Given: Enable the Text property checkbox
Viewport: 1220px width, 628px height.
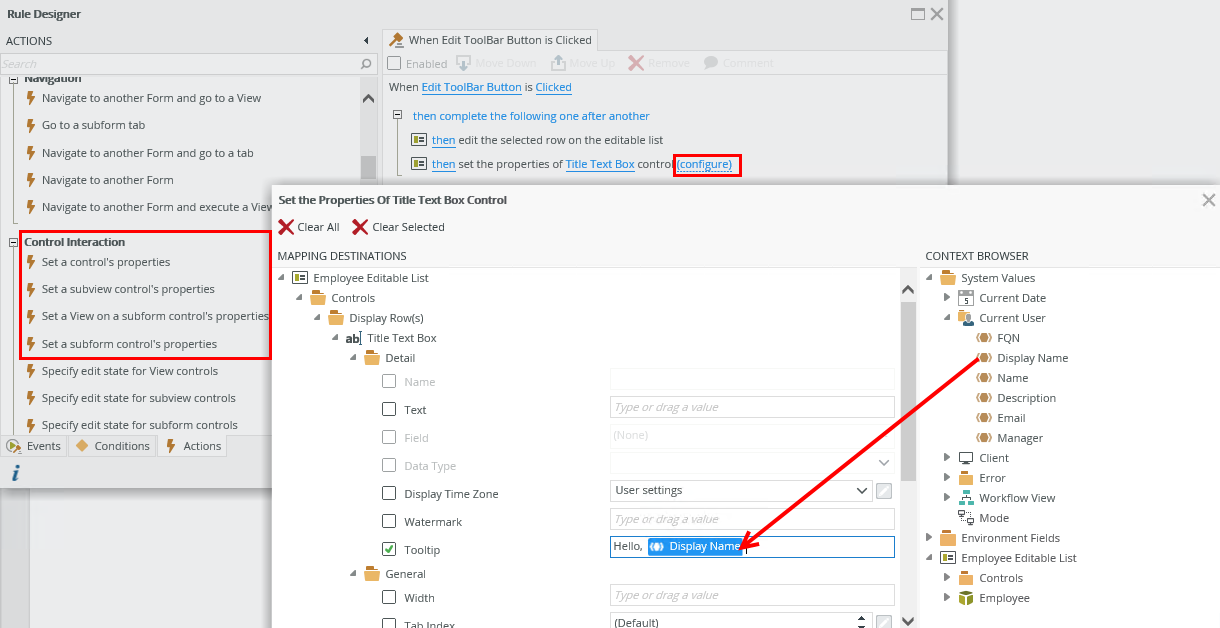Looking at the screenshot, I should coord(389,409).
